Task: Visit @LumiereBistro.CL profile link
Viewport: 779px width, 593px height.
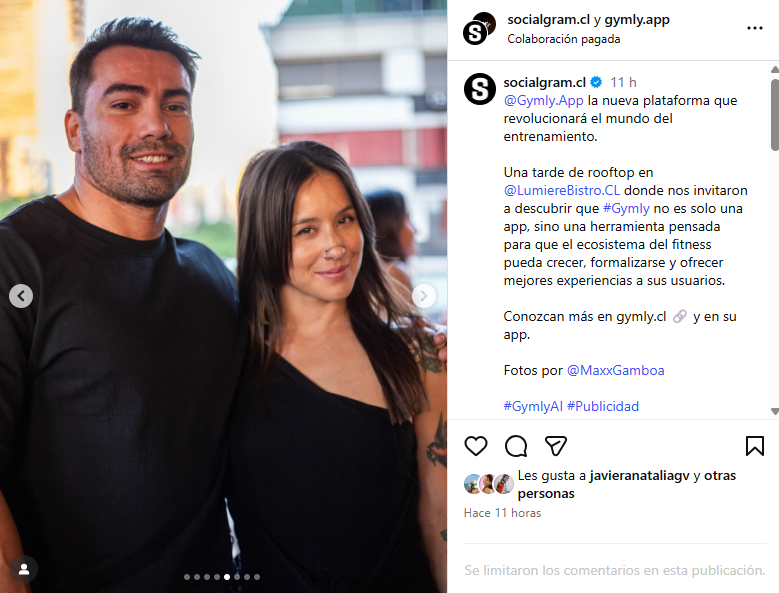Action: point(561,190)
